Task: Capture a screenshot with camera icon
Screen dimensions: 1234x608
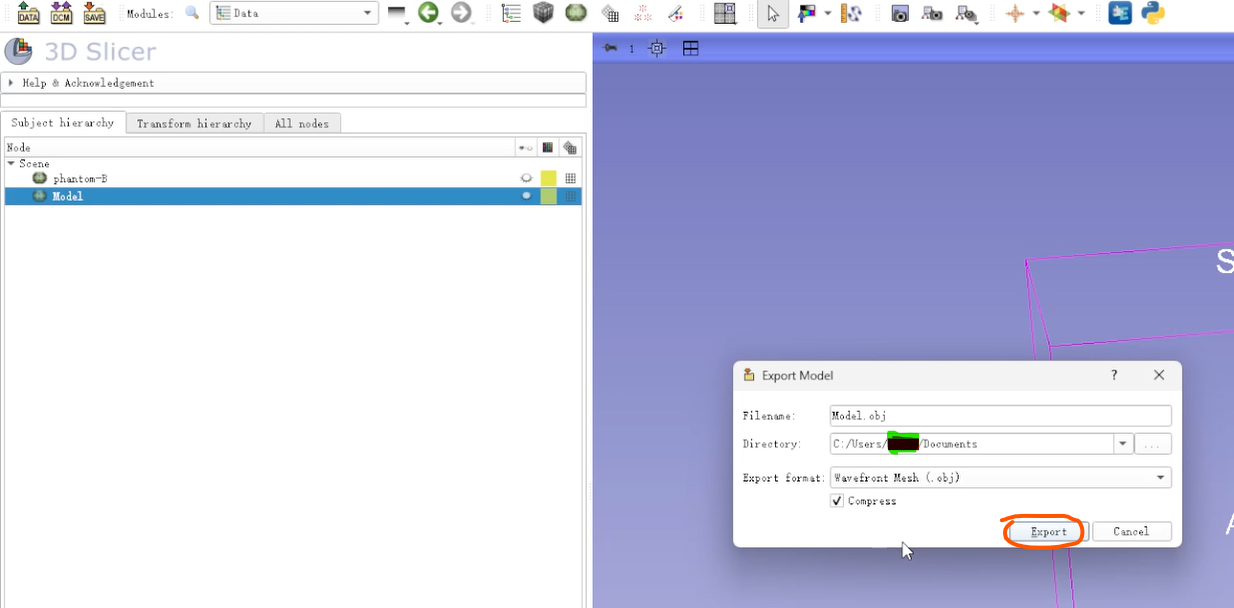Action: pos(900,13)
